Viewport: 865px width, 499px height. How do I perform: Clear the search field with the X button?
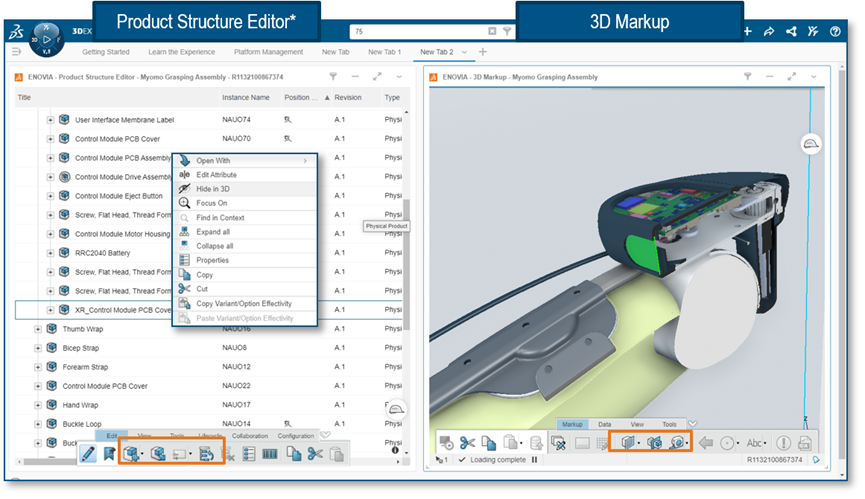coord(492,31)
